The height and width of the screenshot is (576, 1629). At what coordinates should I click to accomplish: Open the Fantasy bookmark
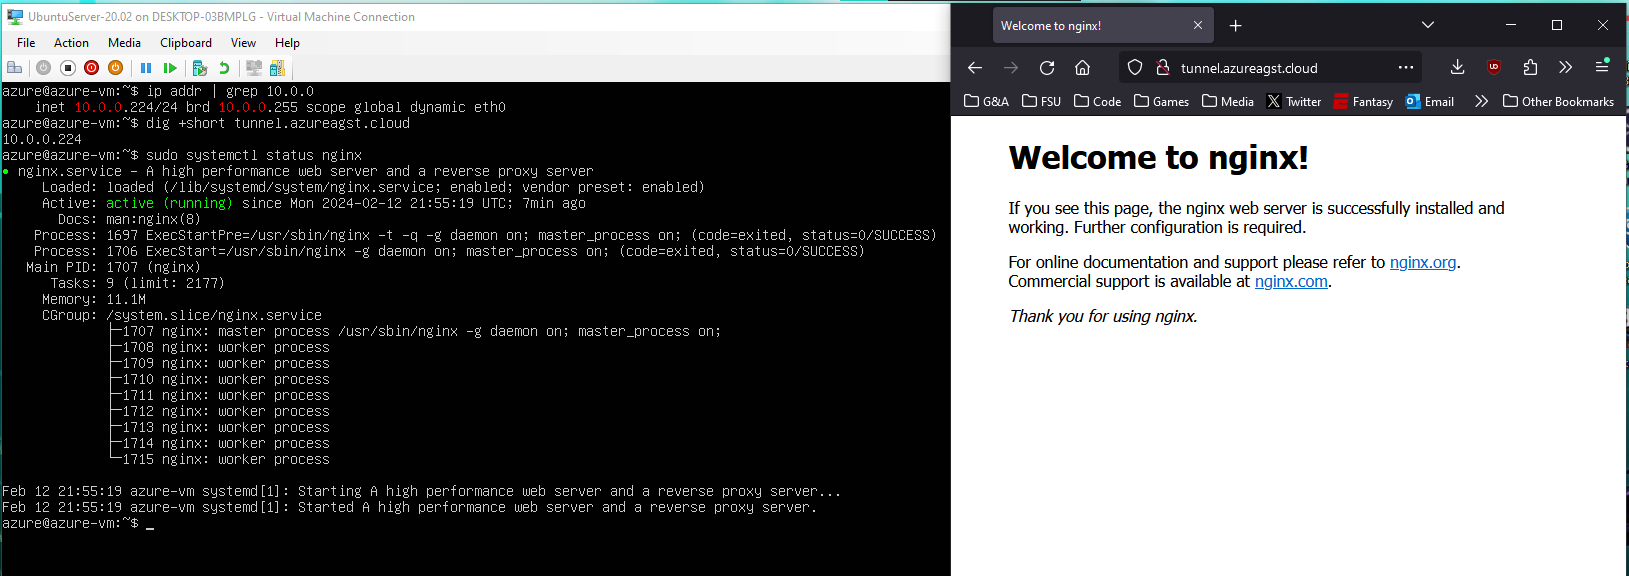[x=1363, y=101]
